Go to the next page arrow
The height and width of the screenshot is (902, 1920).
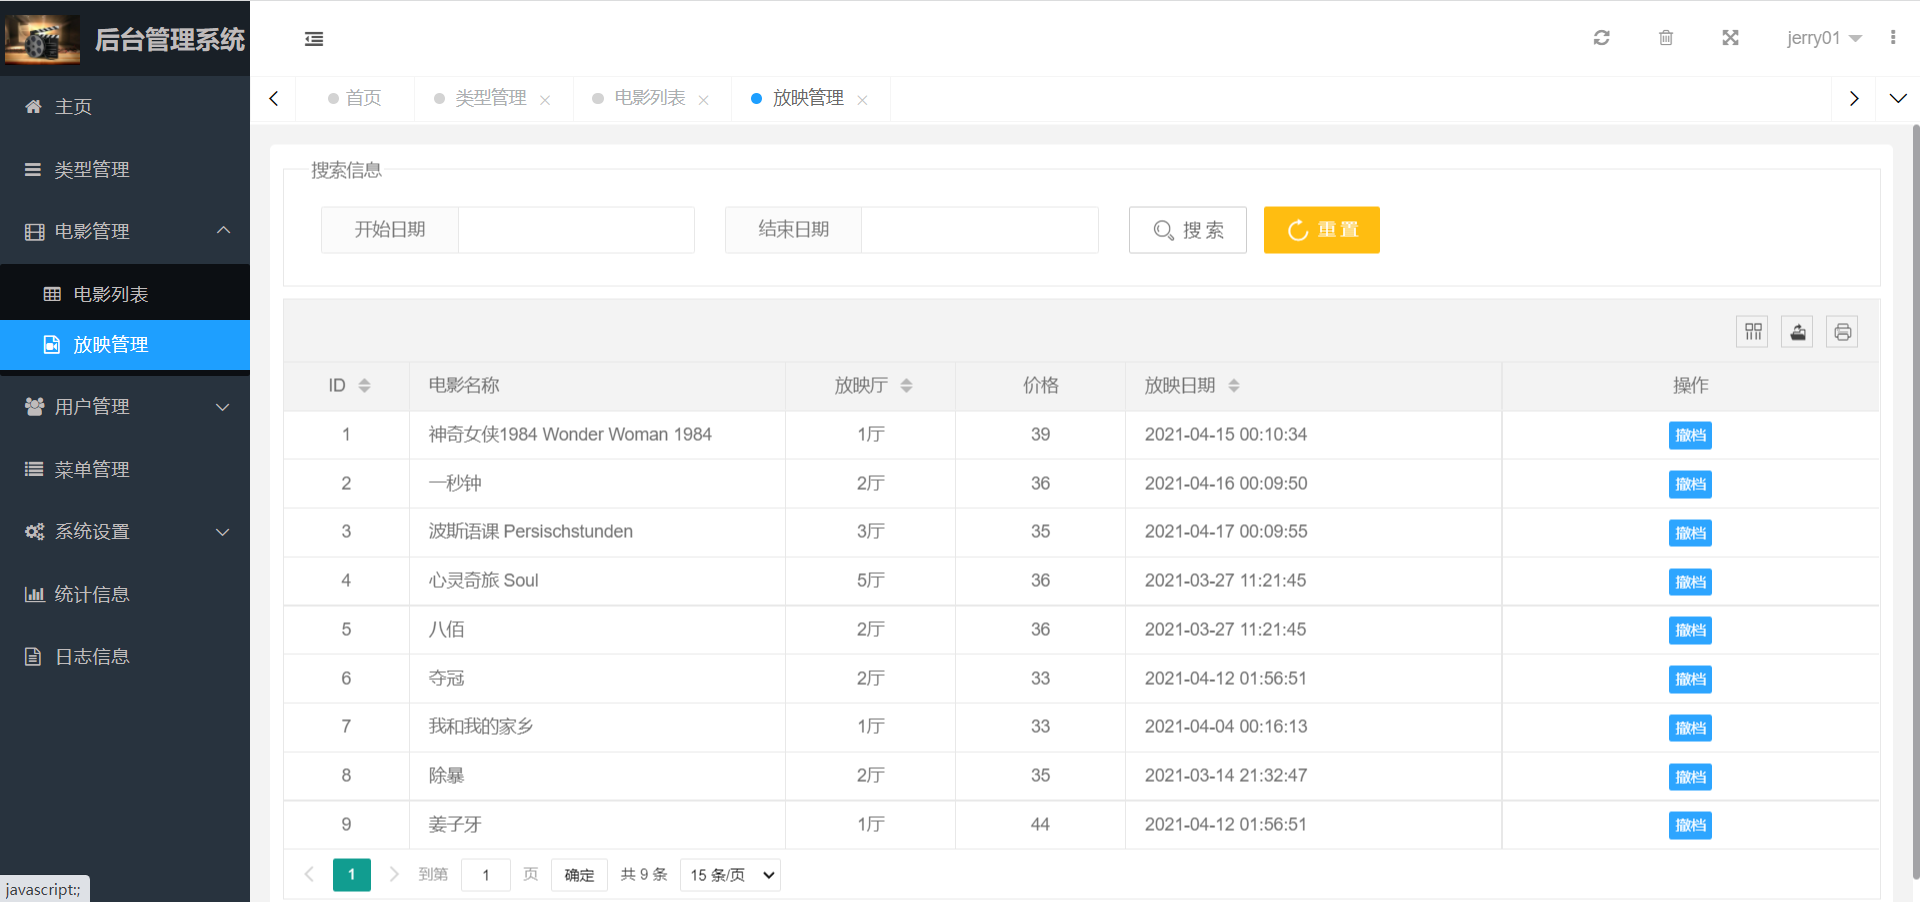(x=394, y=875)
